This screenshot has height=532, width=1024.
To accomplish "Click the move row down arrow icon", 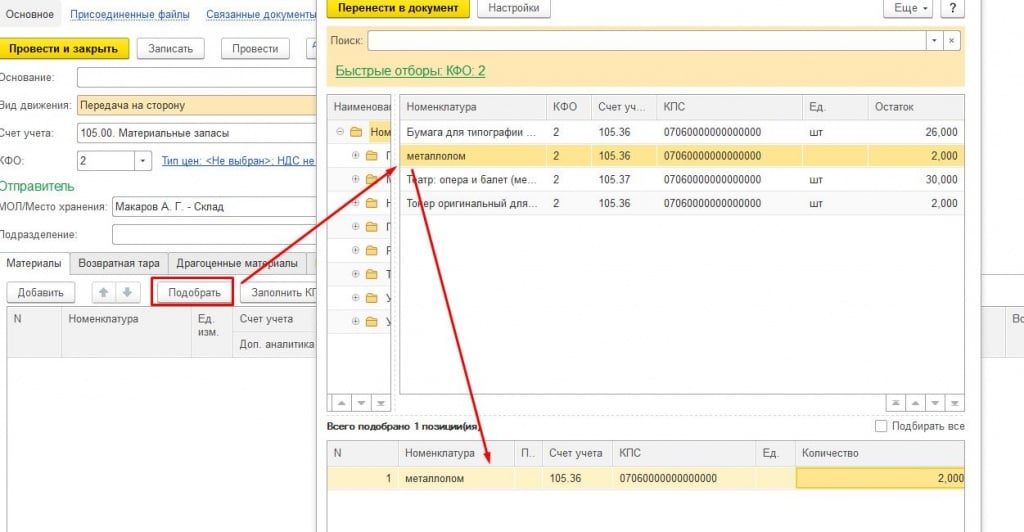I will pyautogui.click(x=126, y=292).
